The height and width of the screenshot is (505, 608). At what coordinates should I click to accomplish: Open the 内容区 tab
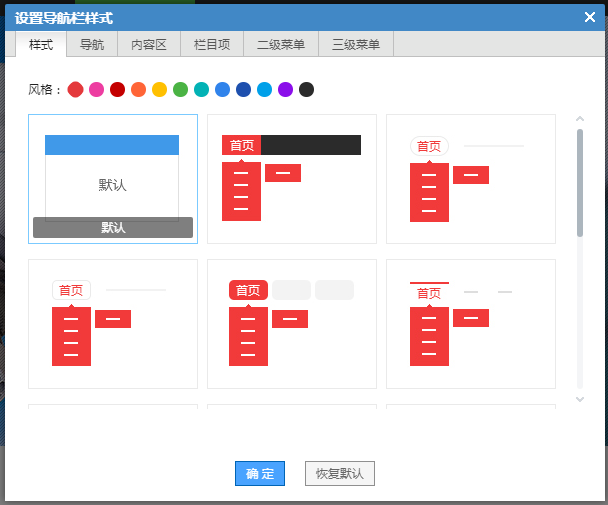coord(149,44)
